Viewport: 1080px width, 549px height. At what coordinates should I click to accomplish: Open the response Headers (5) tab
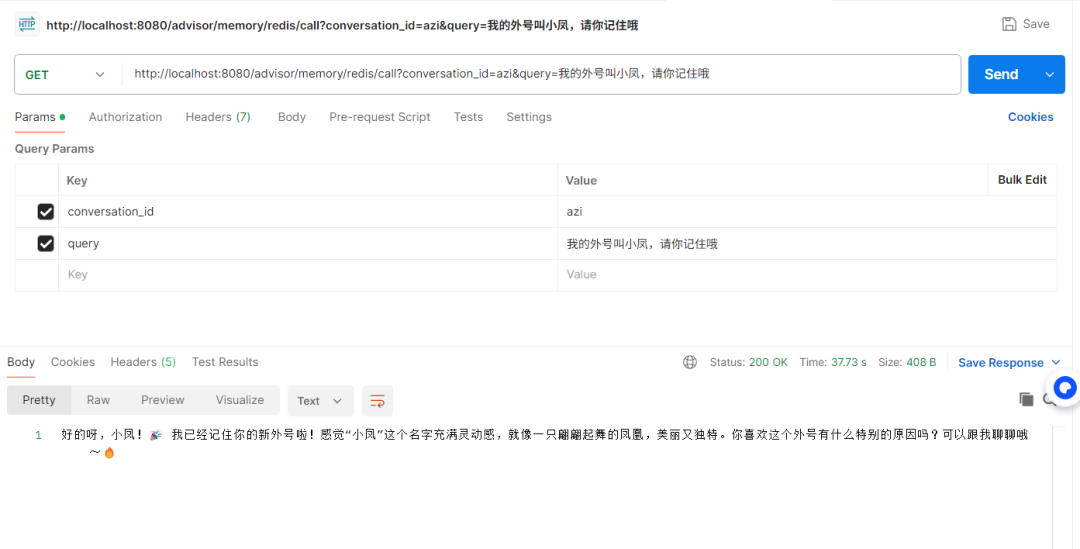click(143, 362)
